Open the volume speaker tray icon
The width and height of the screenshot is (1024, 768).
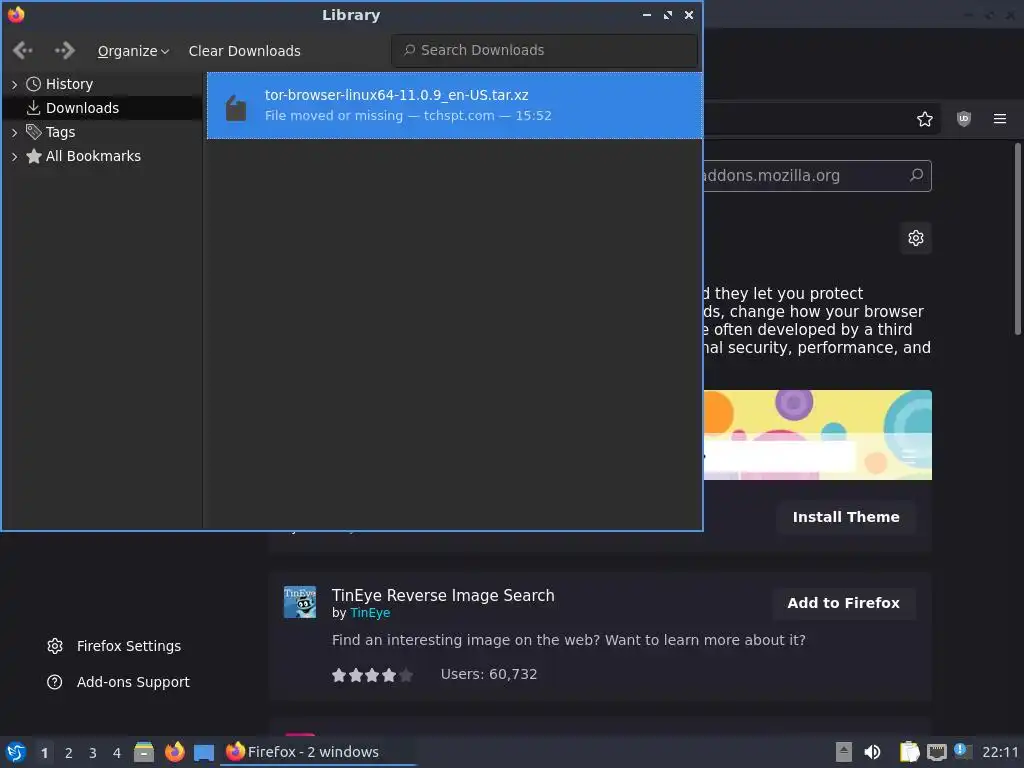click(872, 752)
